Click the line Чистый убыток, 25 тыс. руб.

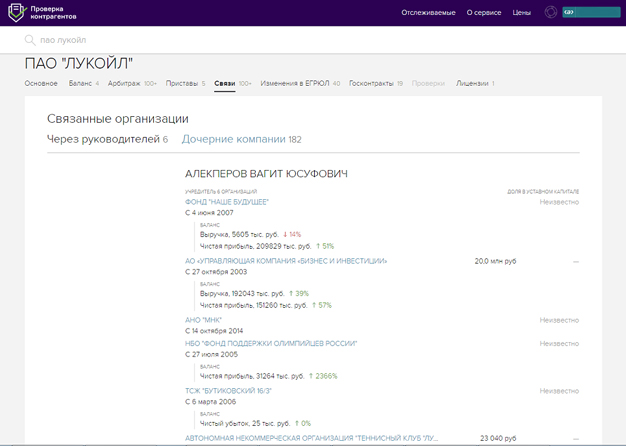coord(245,423)
